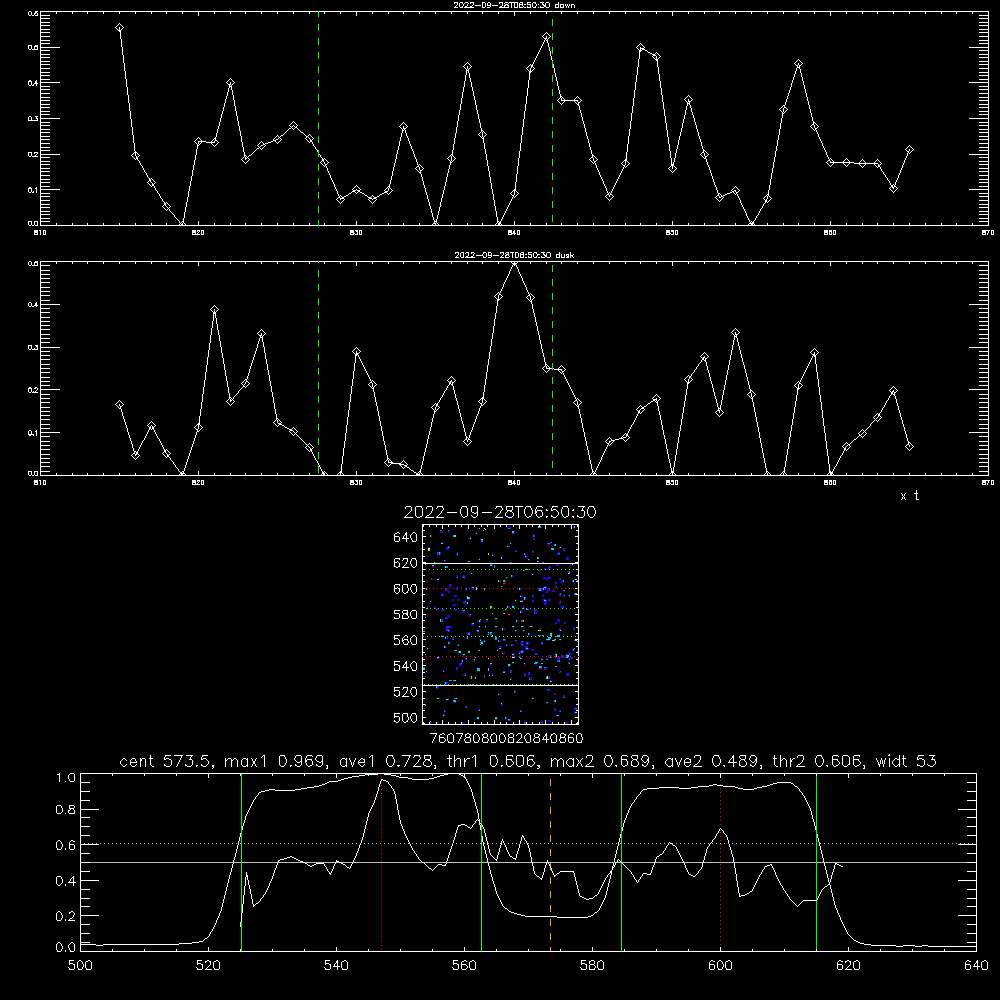Click the scatter image x-axis label '760780800820840860'

tap(506, 738)
